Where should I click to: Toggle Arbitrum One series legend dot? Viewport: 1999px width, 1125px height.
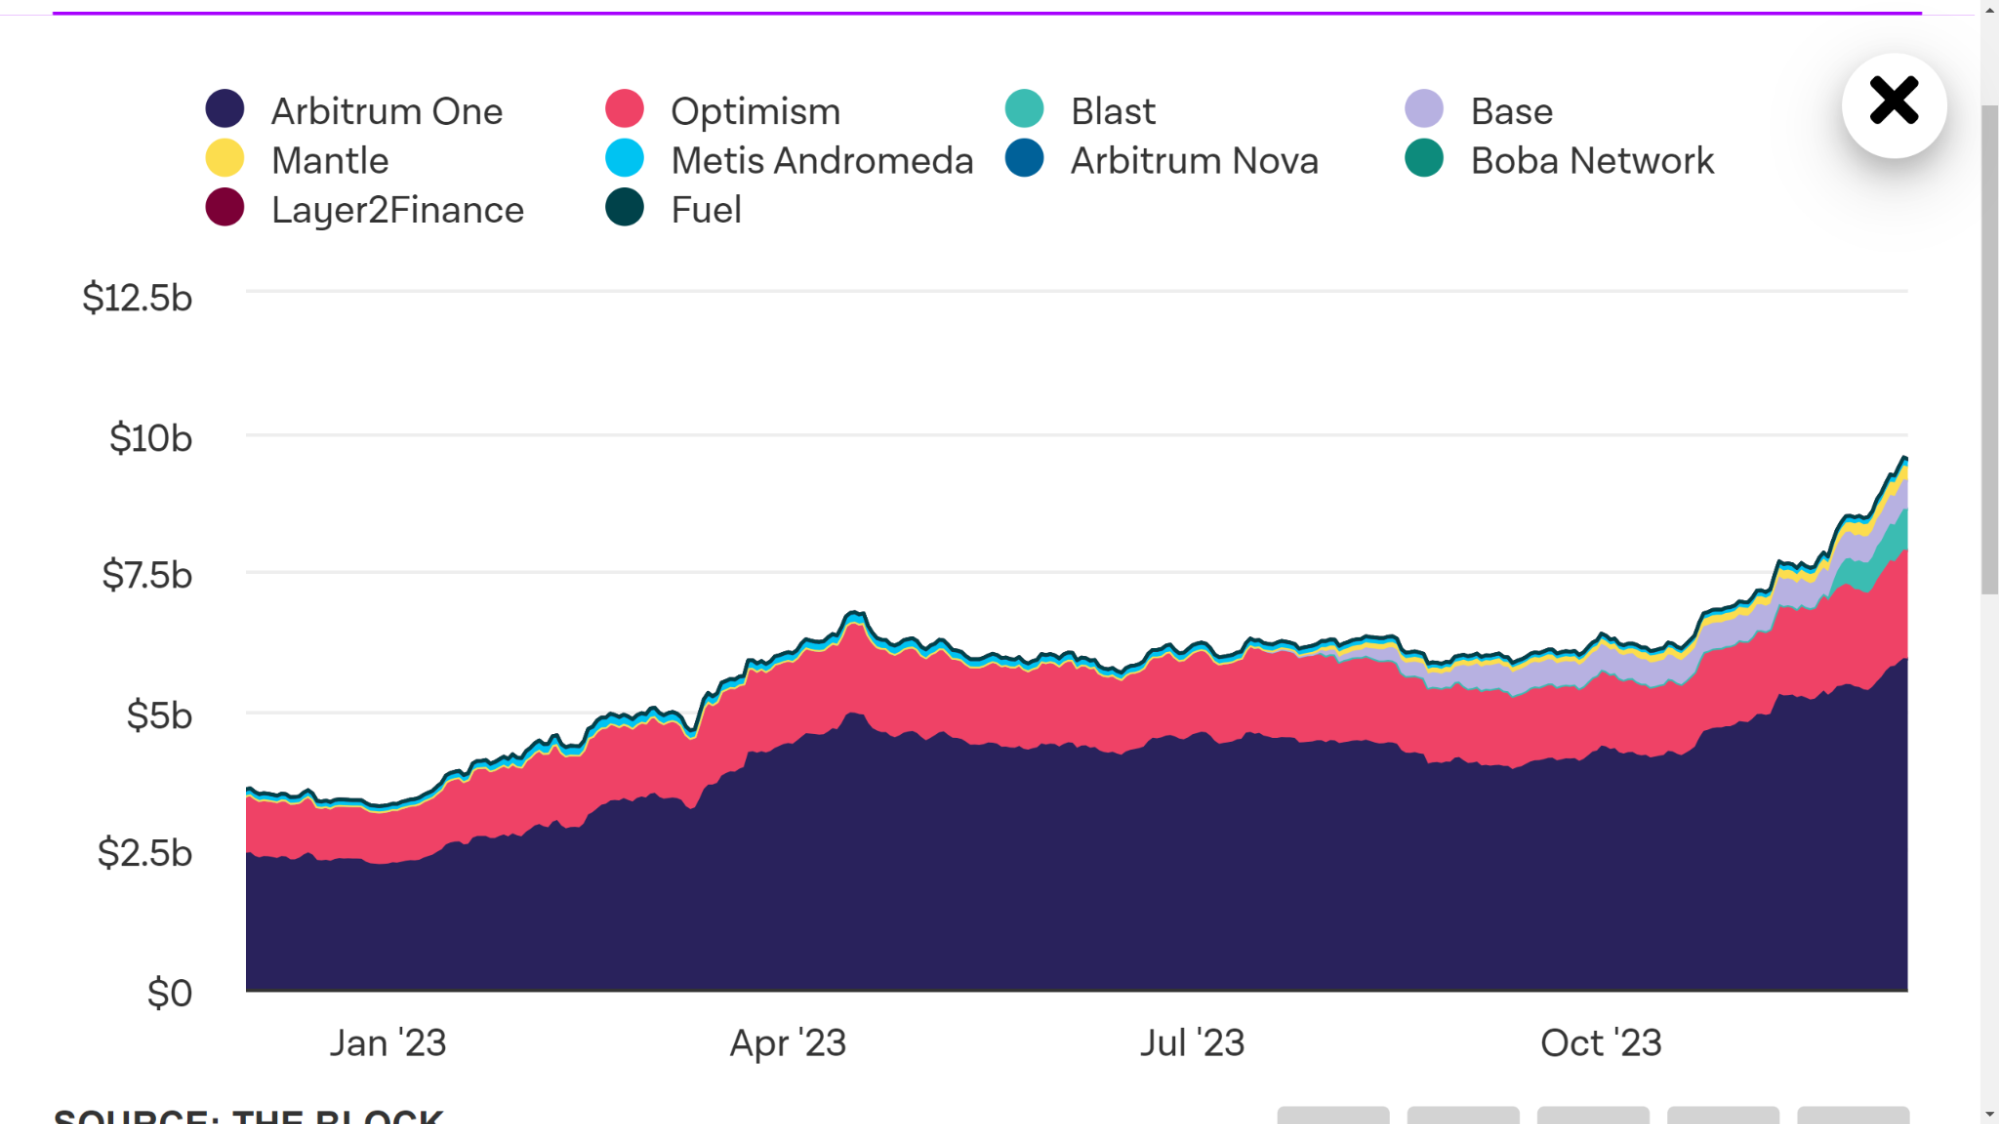pos(225,109)
